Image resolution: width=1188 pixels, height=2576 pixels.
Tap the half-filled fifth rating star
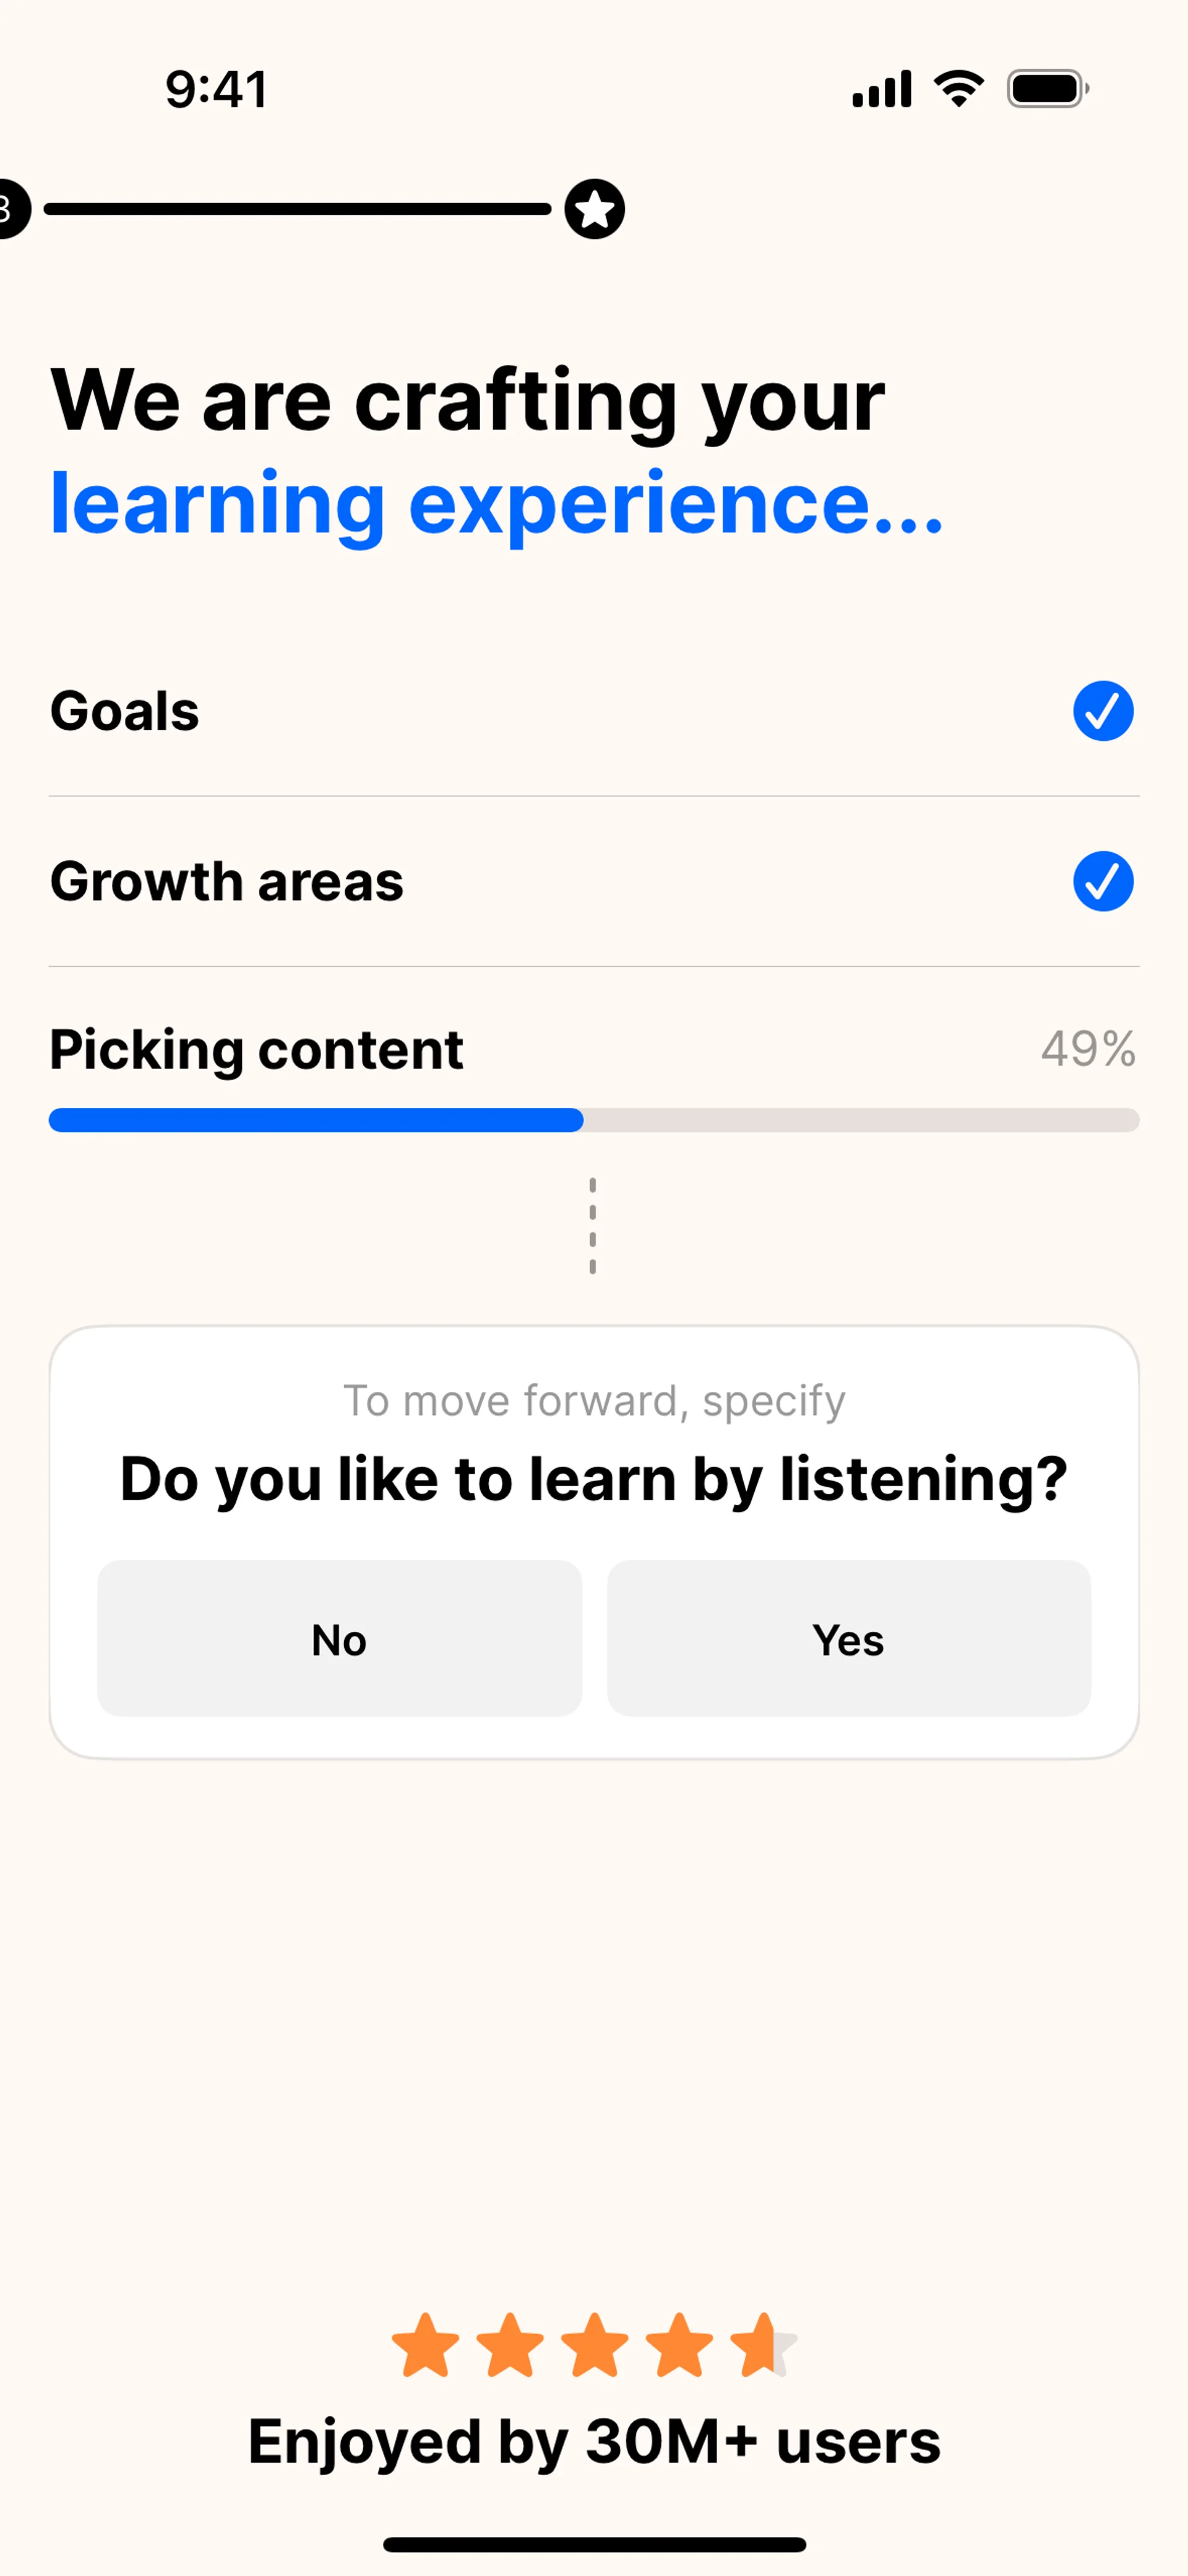coord(764,2345)
